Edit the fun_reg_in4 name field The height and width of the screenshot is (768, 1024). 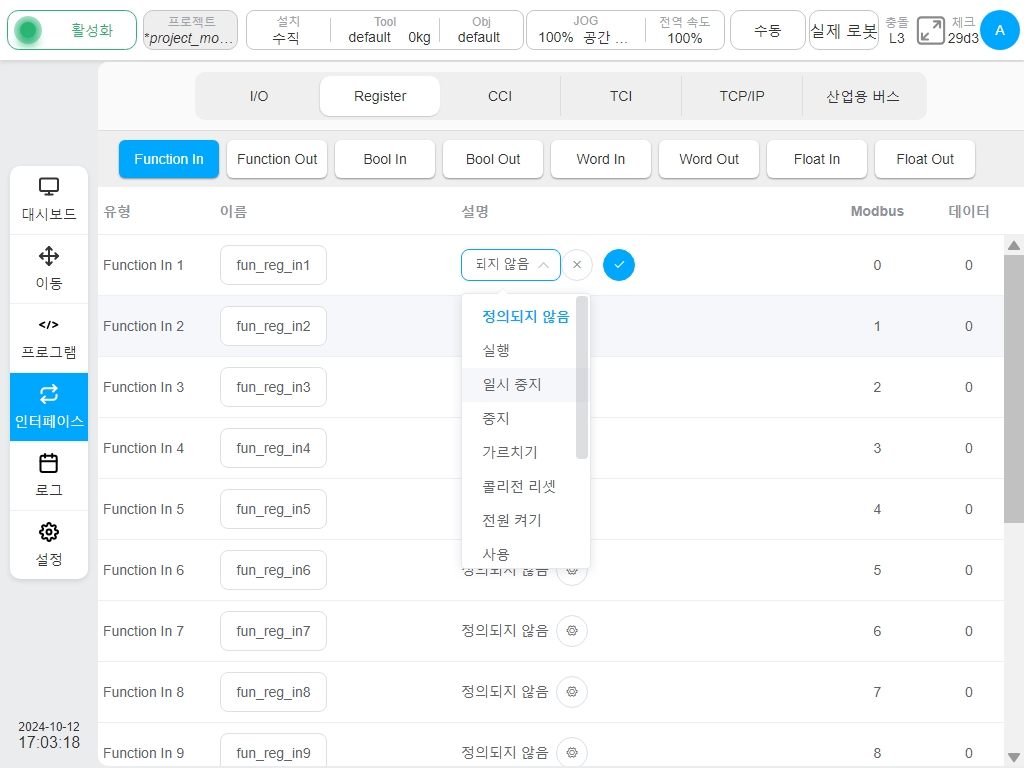tap(273, 448)
